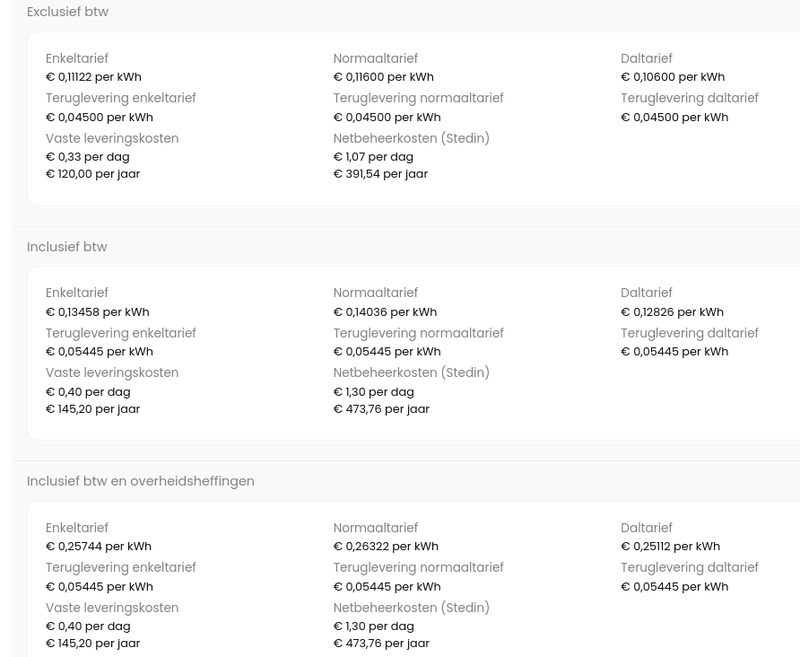Click the Normaaltarief price € 0,14036 per kWh
This screenshot has width=800, height=657.
(x=385, y=312)
